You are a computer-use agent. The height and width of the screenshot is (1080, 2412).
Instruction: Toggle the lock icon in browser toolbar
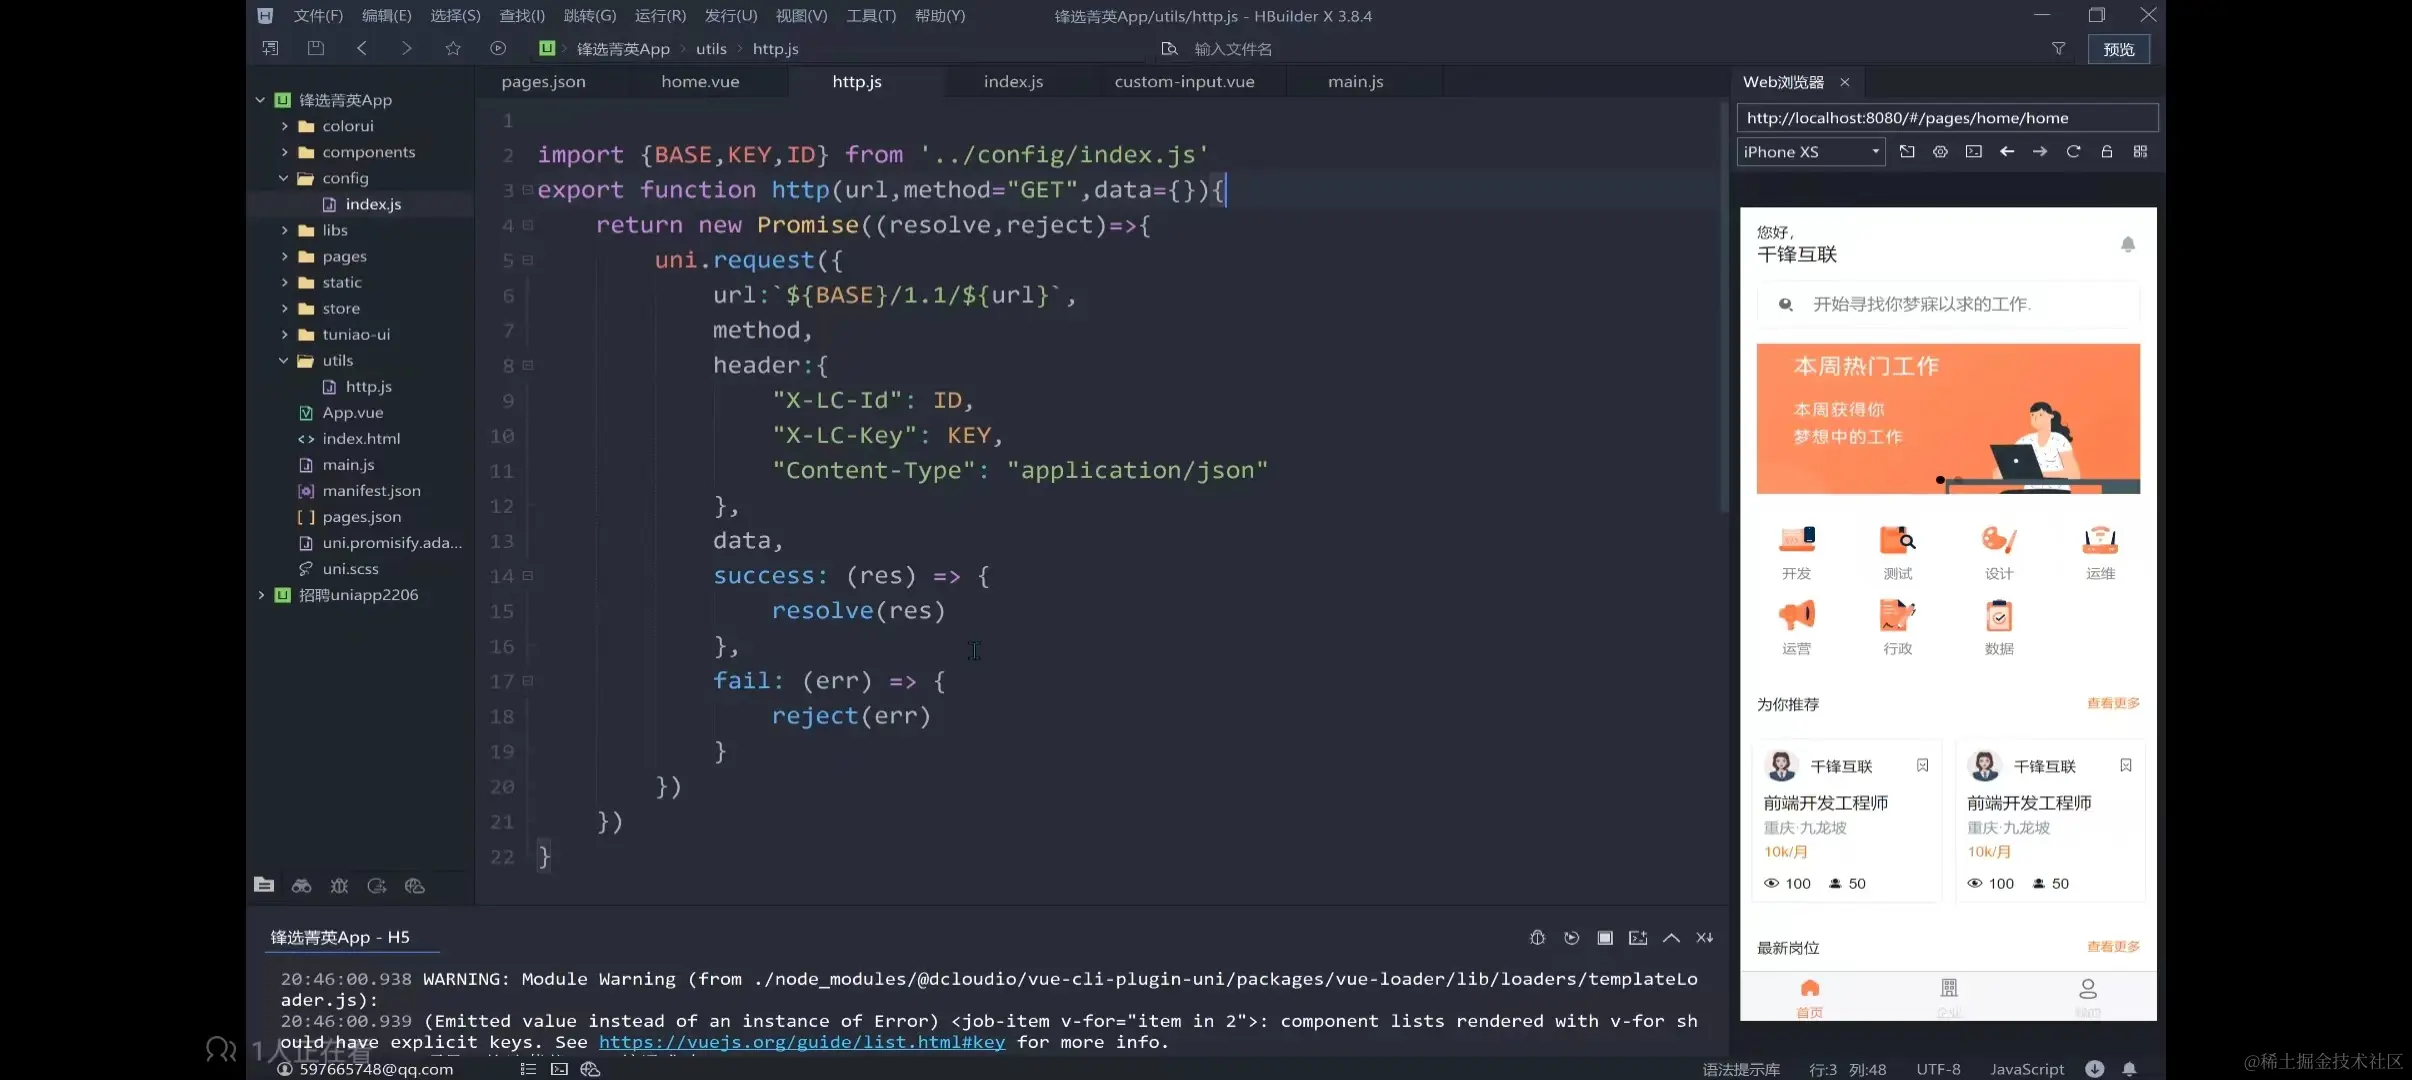tap(2107, 152)
